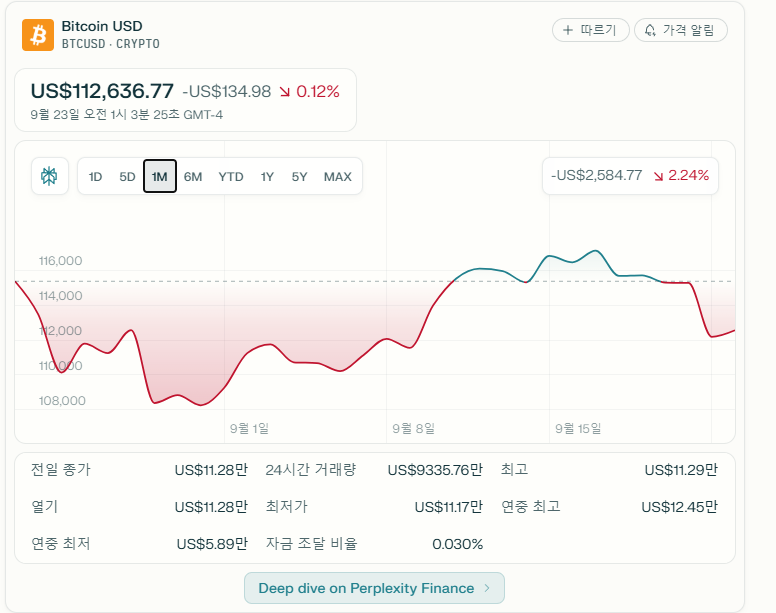Select the 6M chart range
The height and width of the screenshot is (613, 776).
[x=193, y=177]
